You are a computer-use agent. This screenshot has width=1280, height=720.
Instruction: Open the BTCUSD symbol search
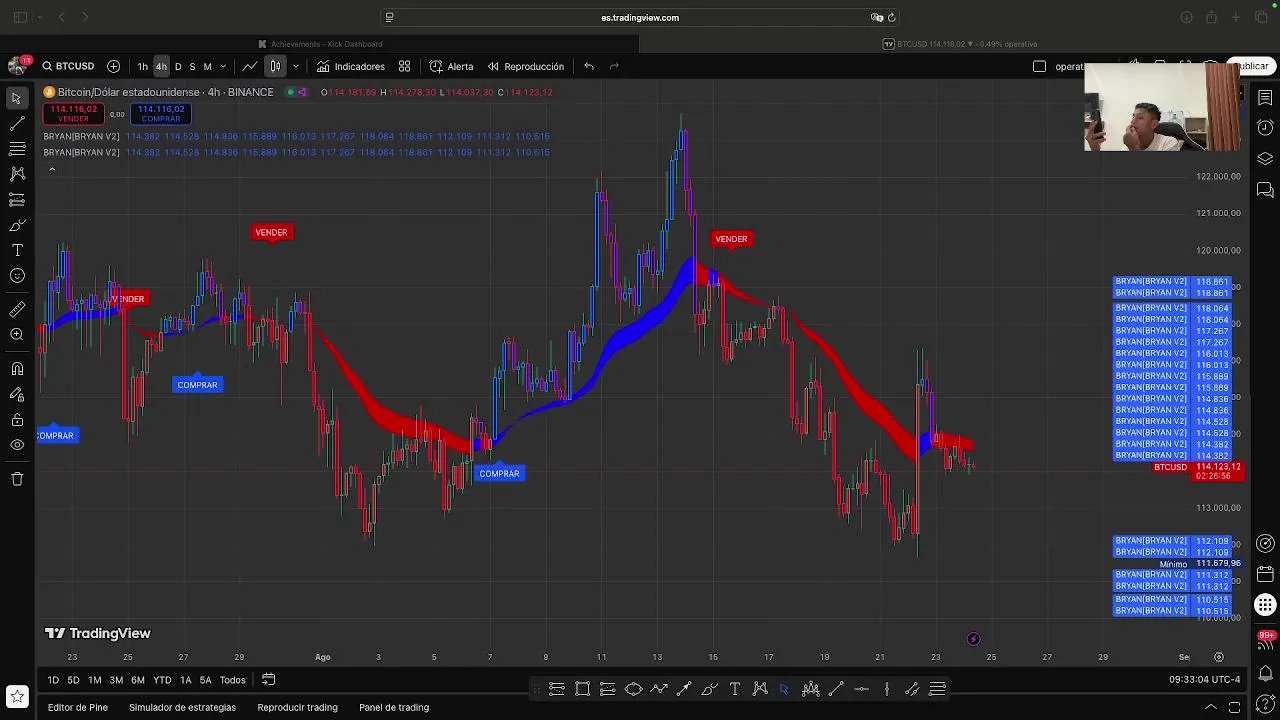pos(68,66)
